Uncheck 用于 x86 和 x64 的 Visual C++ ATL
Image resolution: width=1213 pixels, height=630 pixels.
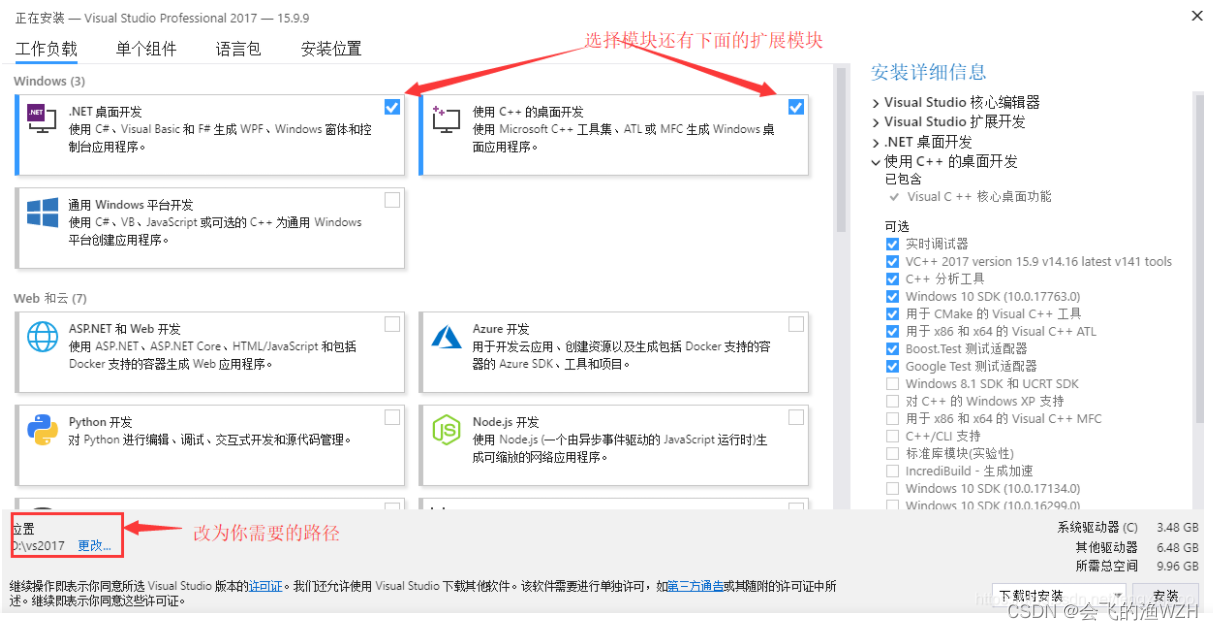tap(892, 331)
